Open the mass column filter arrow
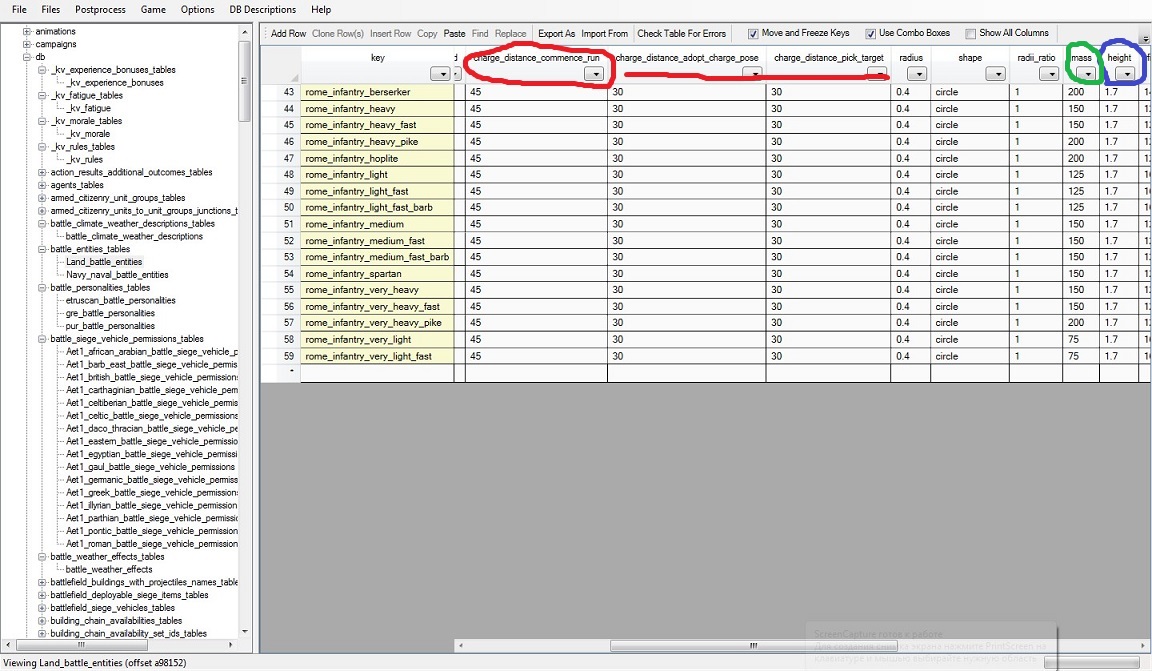The height and width of the screenshot is (671, 1152). click(1086, 73)
